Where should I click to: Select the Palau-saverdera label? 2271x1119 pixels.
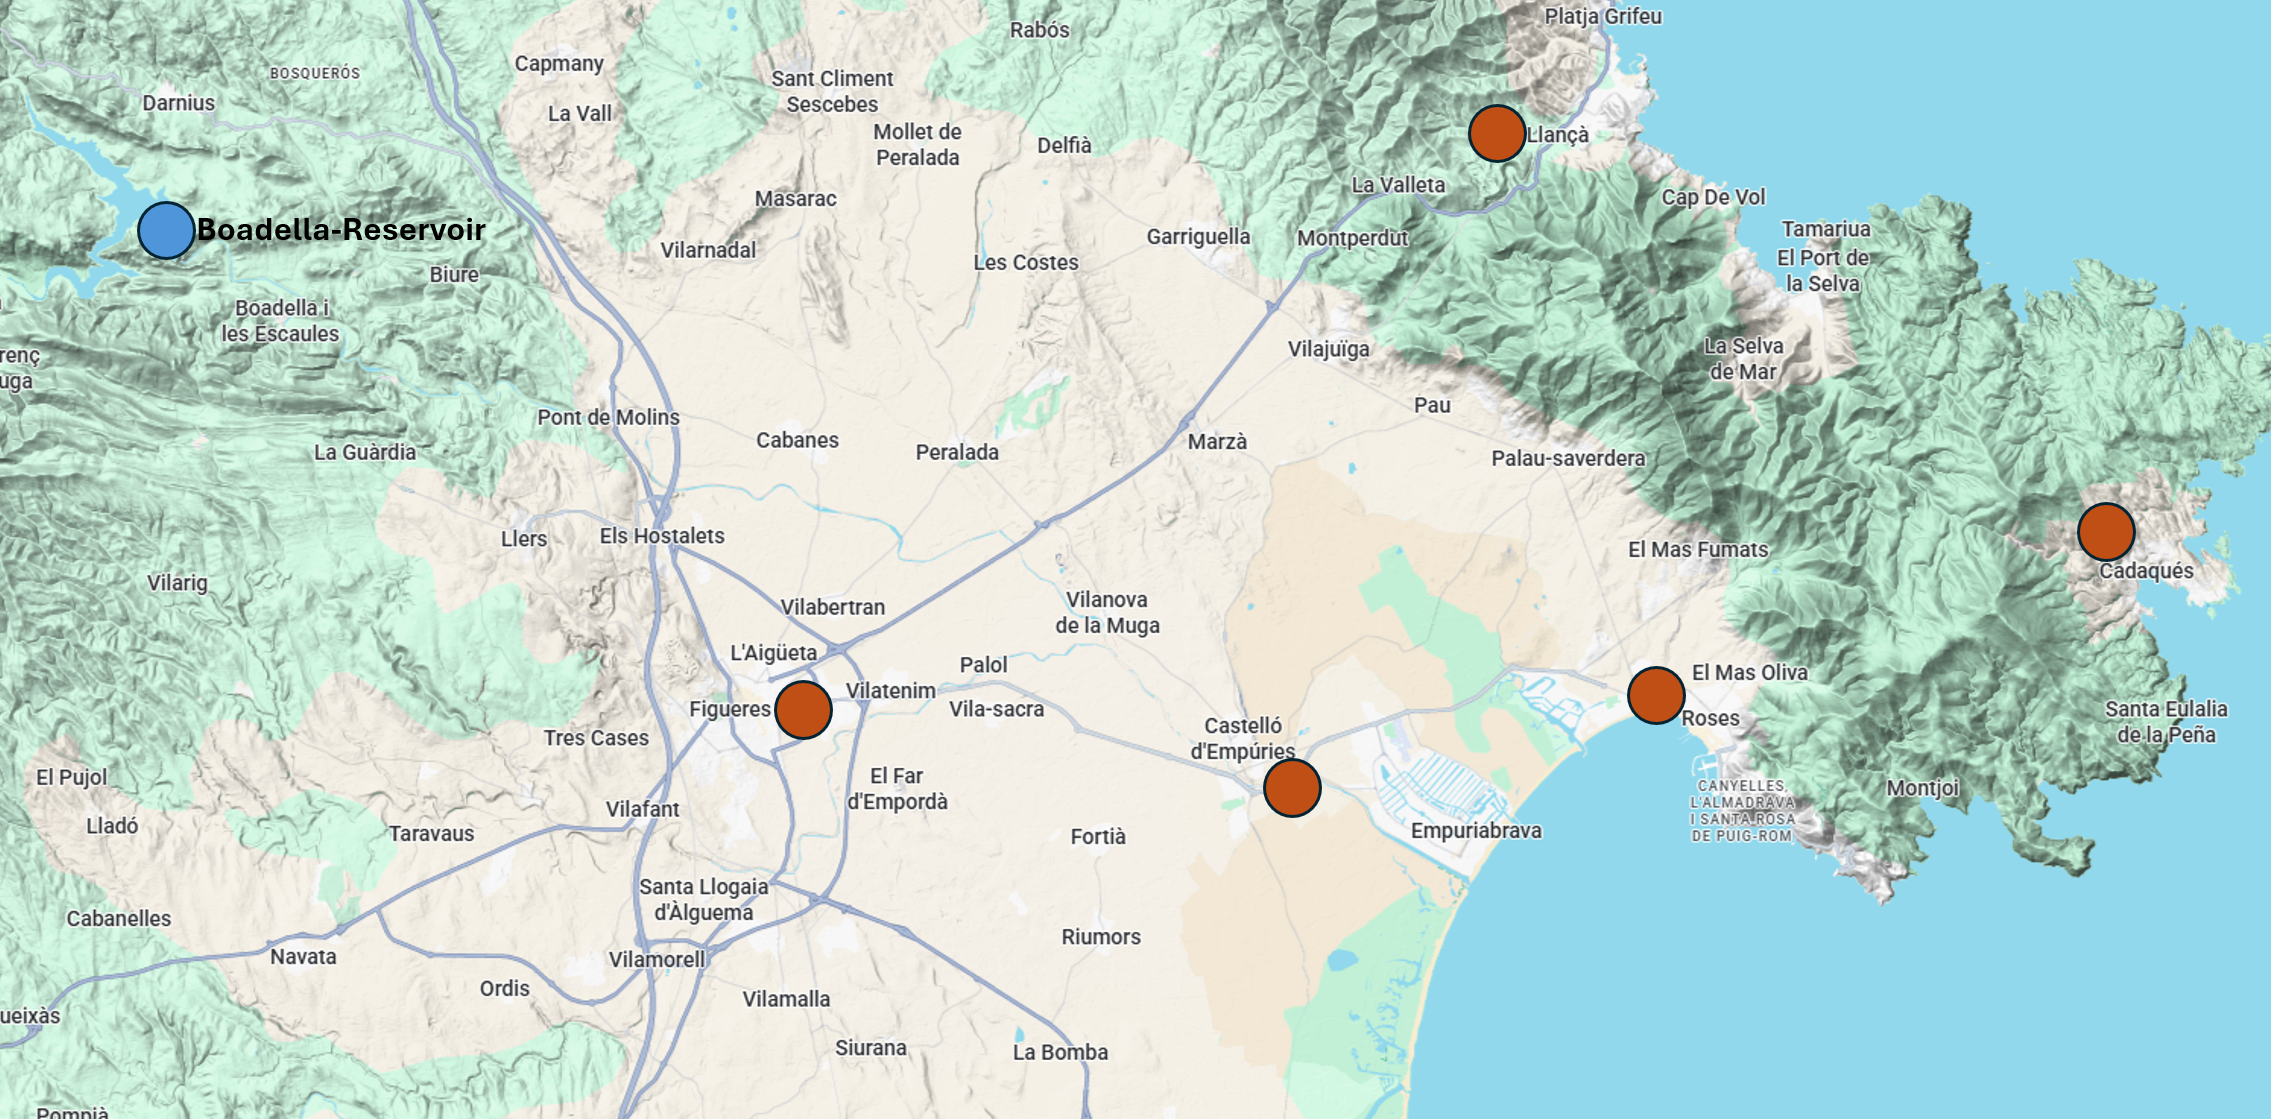(1568, 458)
